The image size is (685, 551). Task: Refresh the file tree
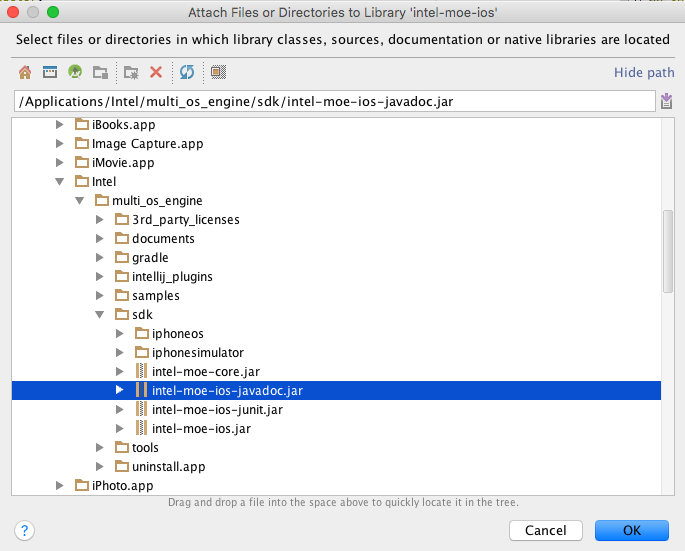point(187,72)
